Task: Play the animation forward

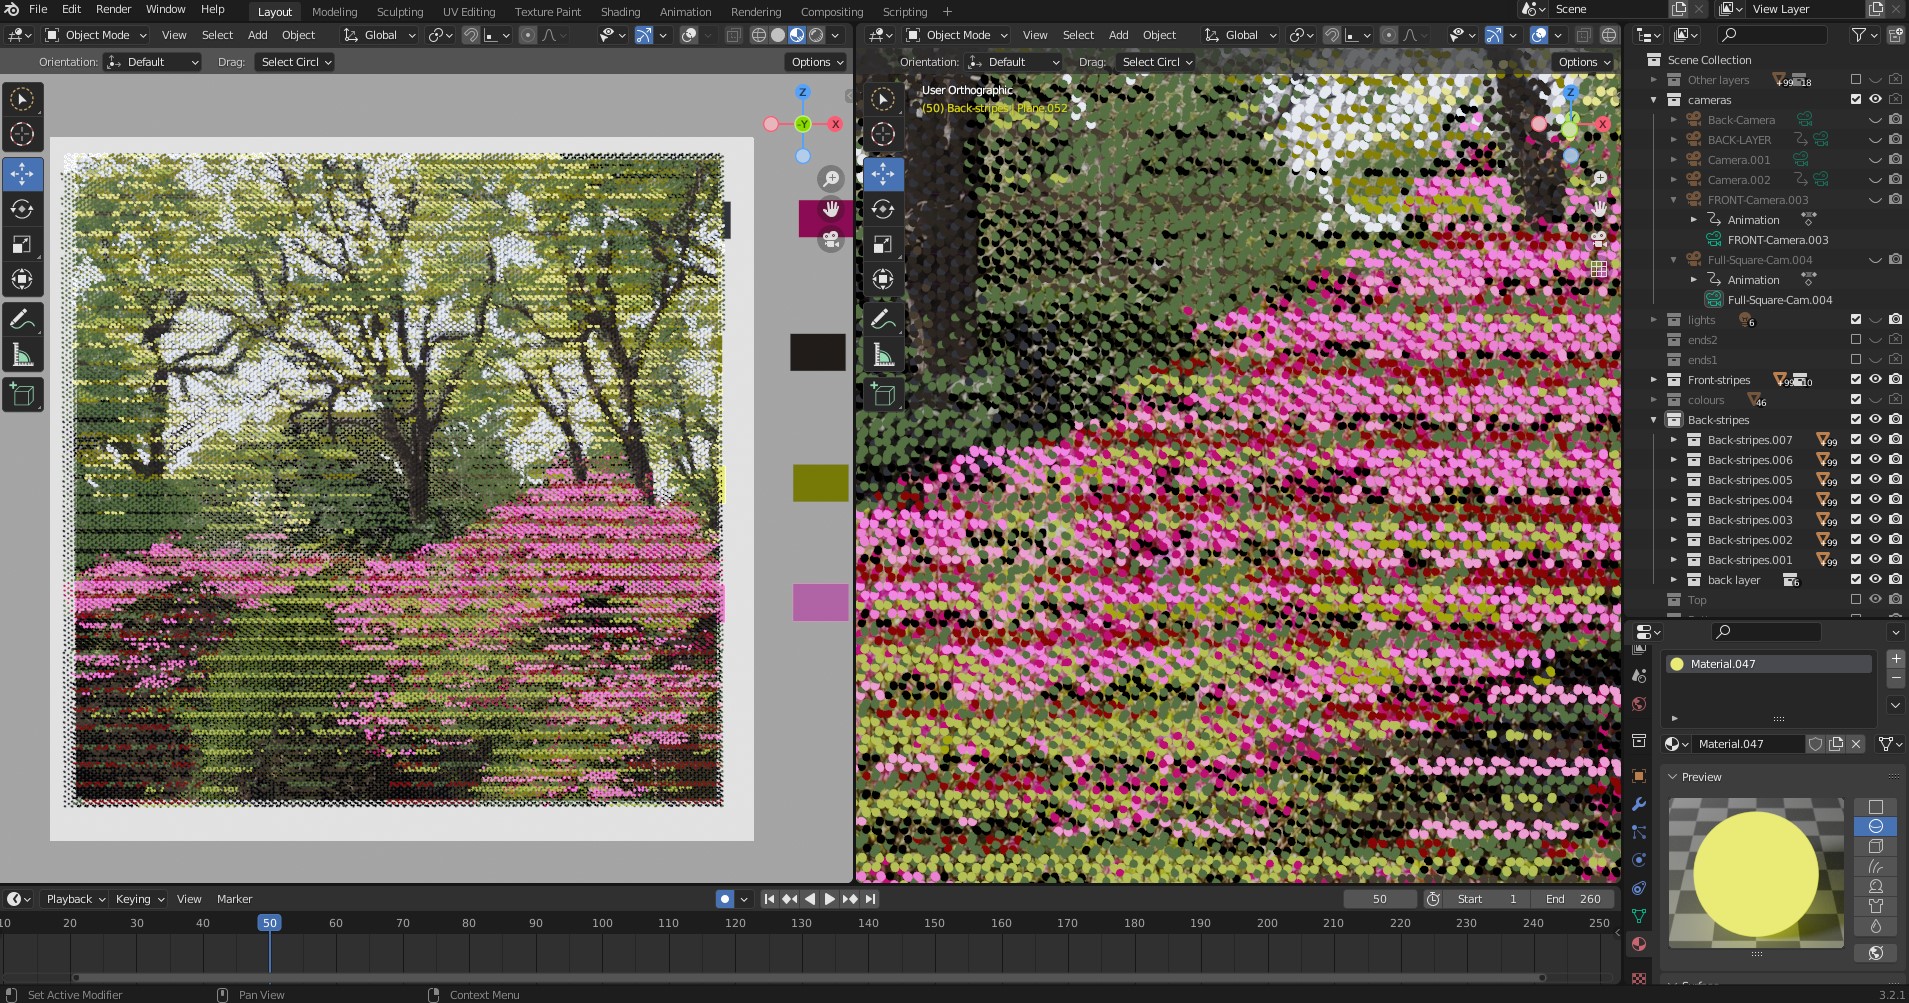Action: 829,899
